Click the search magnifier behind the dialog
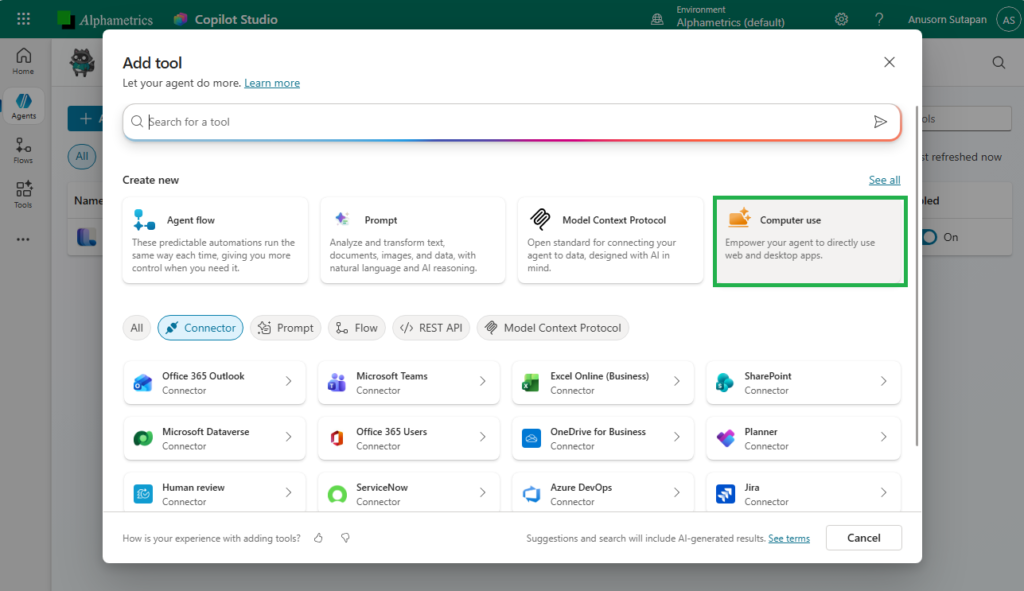The width and height of the screenshot is (1024, 591). (999, 63)
